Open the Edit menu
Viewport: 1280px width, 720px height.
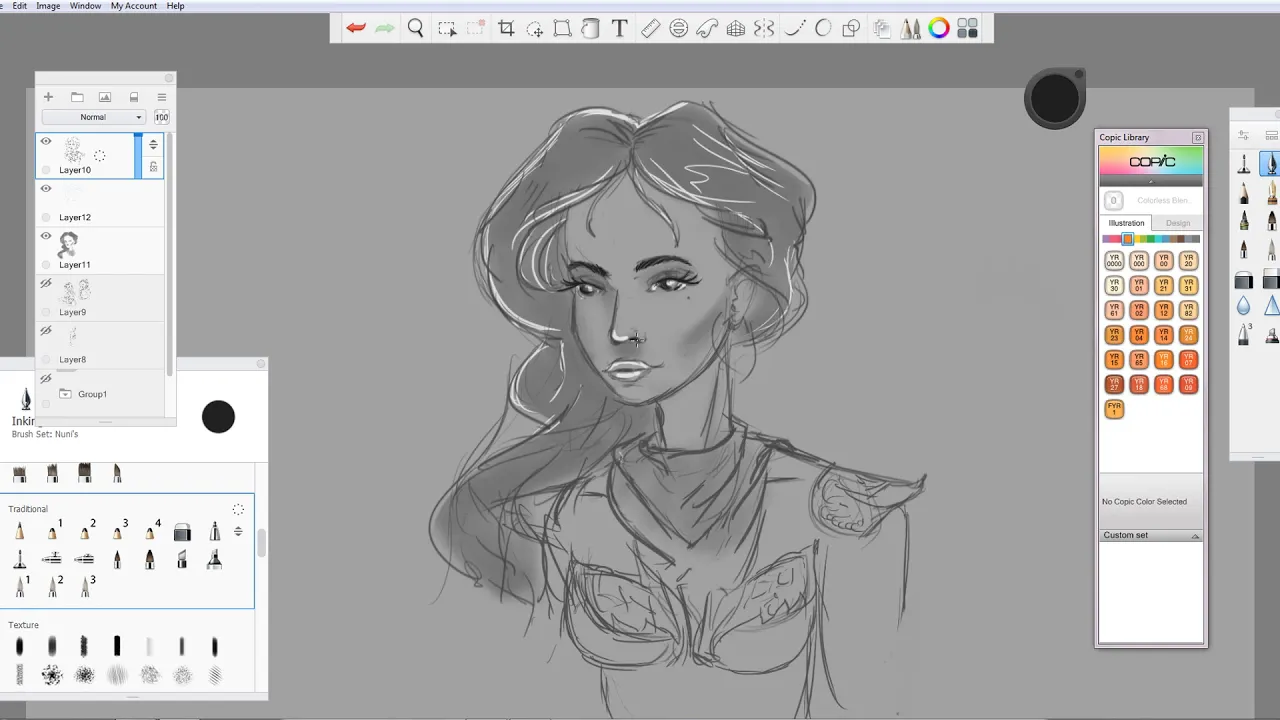(20, 6)
